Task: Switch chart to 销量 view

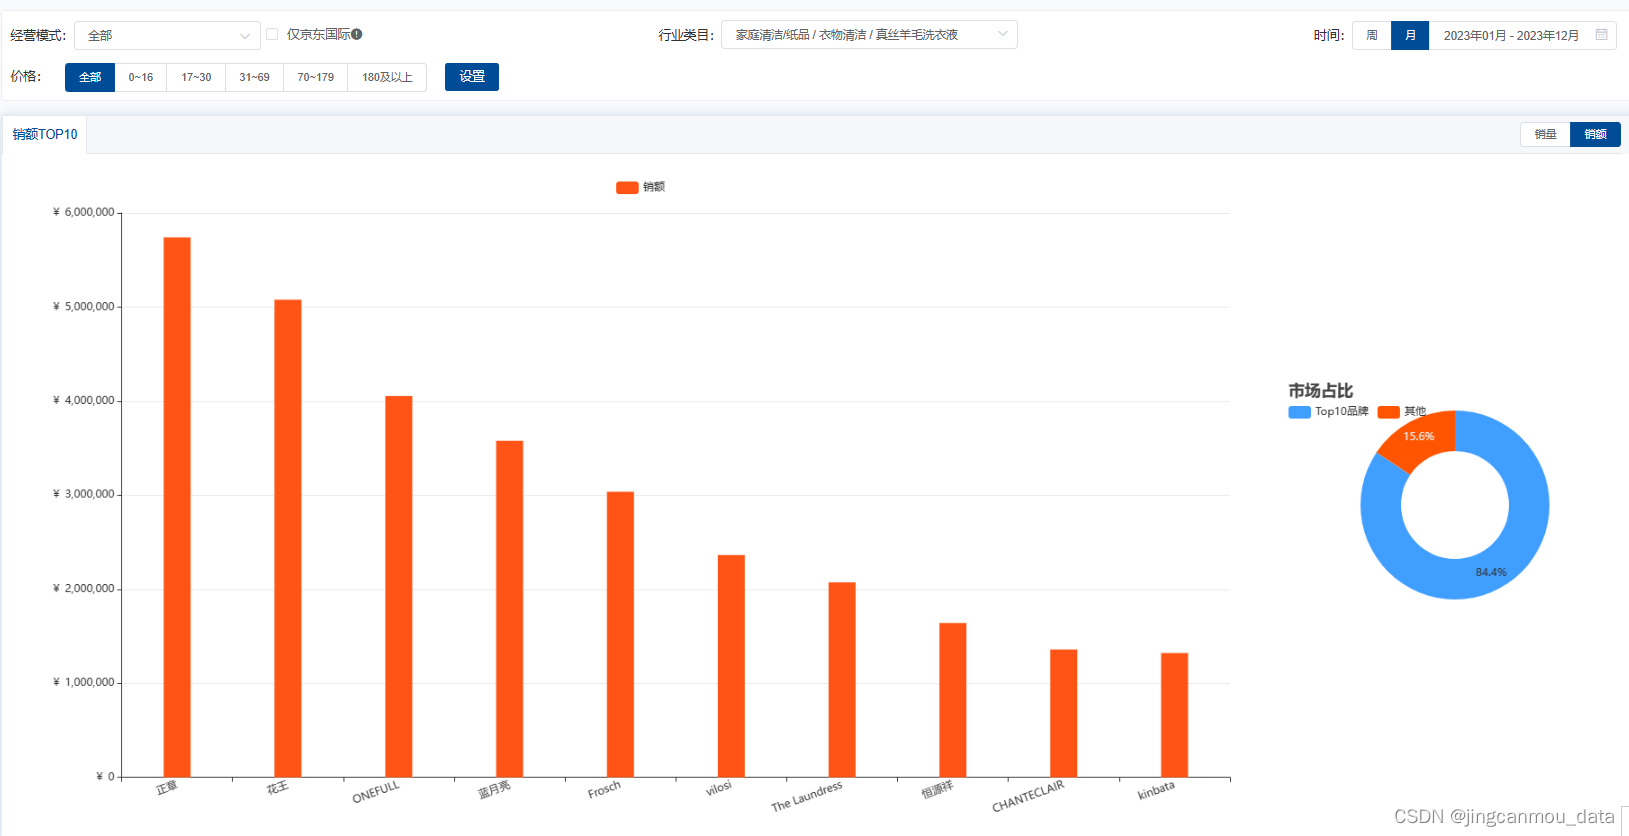Action: 1546,134
